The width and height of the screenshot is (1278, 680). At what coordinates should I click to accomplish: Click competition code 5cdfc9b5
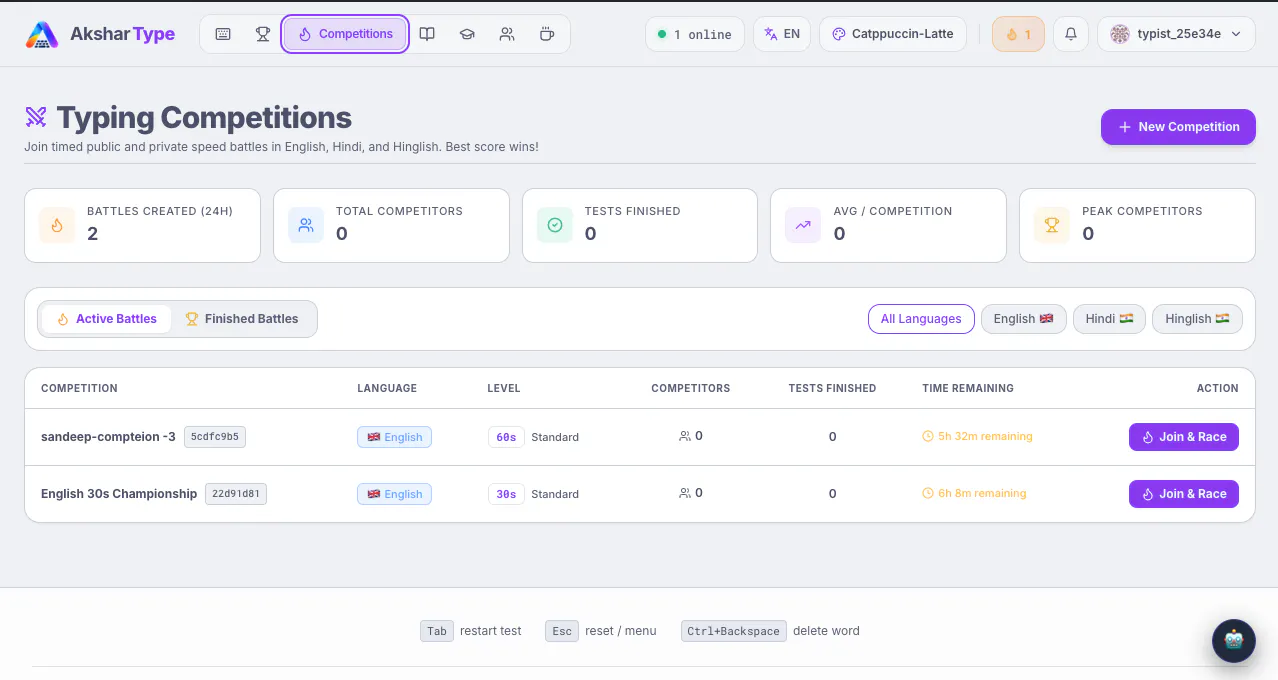click(215, 437)
